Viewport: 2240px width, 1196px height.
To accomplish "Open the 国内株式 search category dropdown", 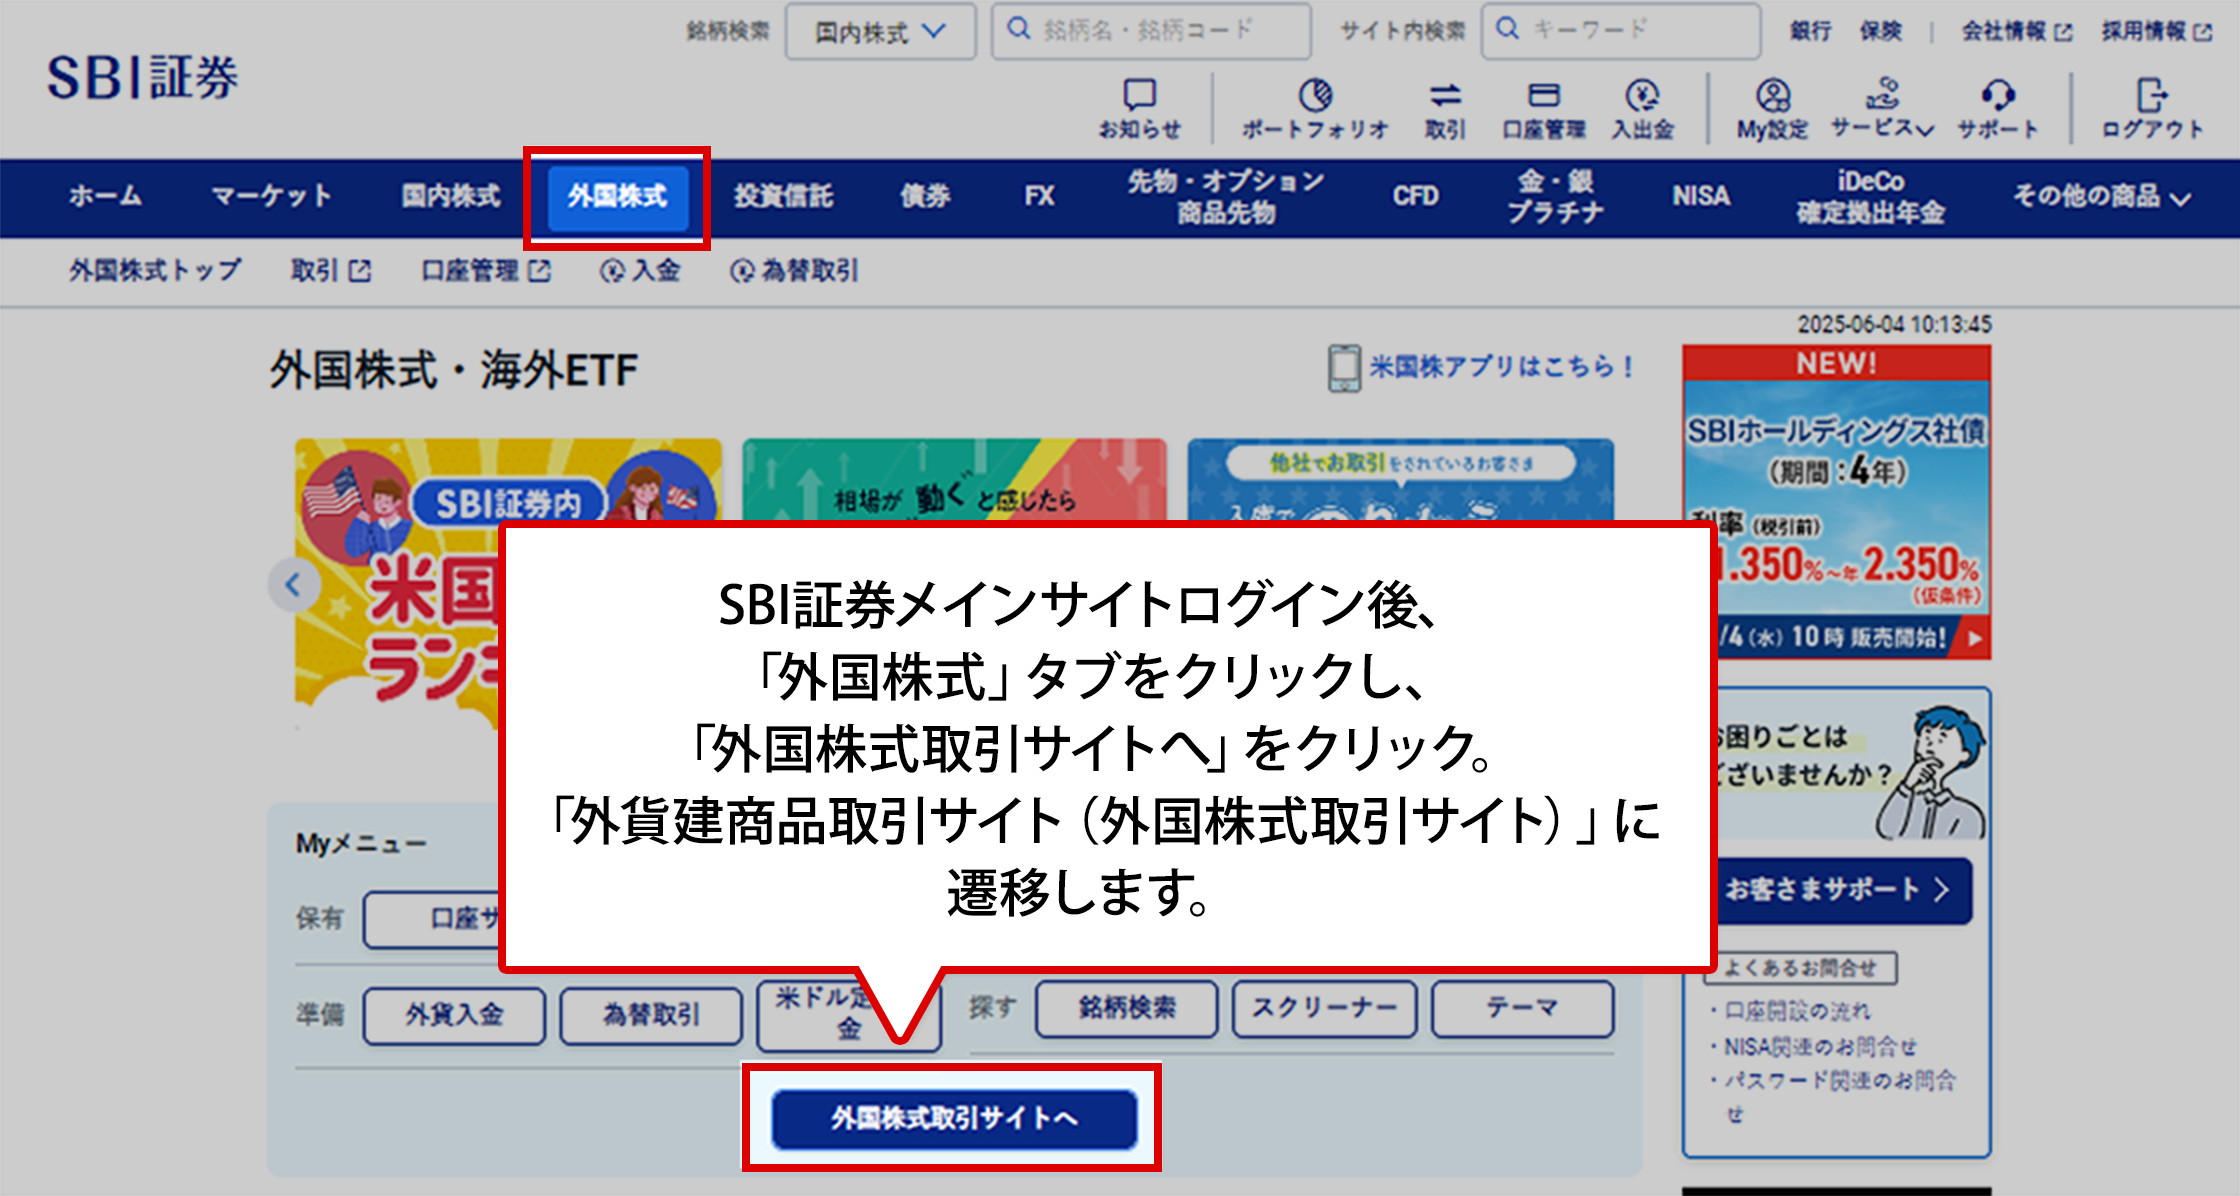I will tap(880, 31).
